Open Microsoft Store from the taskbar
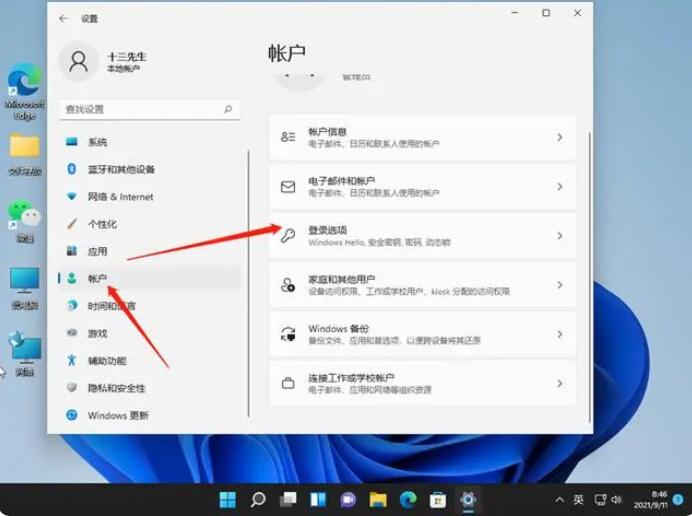The image size is (692, 516). pyautogui.click(x=438, y=500)
